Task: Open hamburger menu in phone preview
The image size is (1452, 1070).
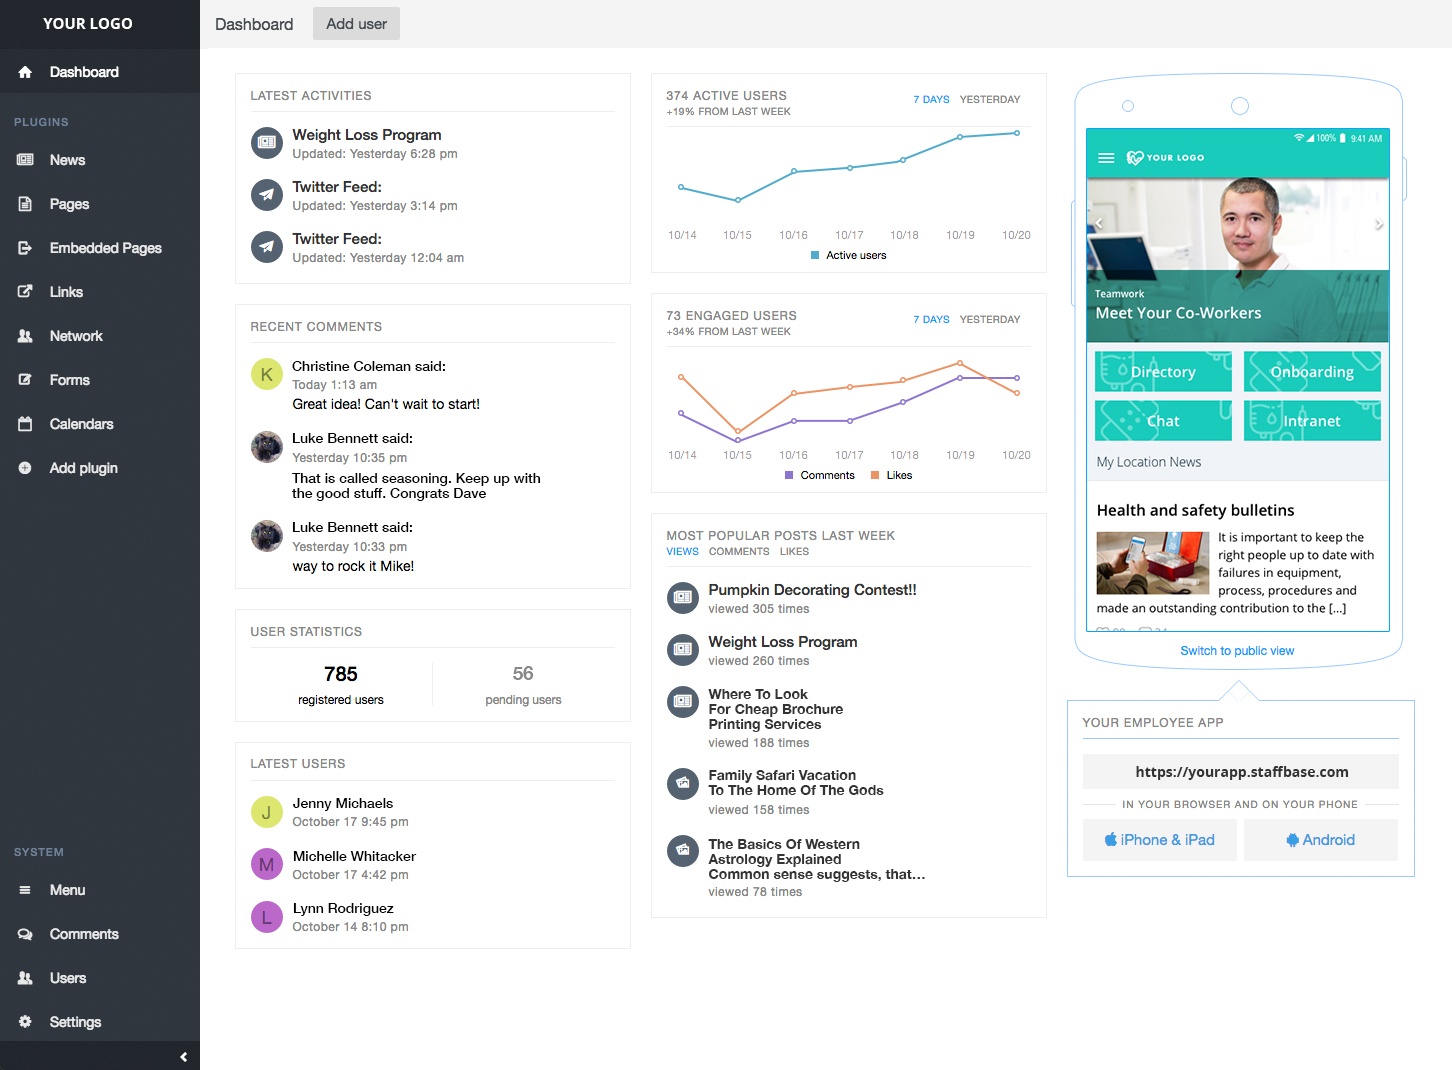Action: coord(1106,158)
